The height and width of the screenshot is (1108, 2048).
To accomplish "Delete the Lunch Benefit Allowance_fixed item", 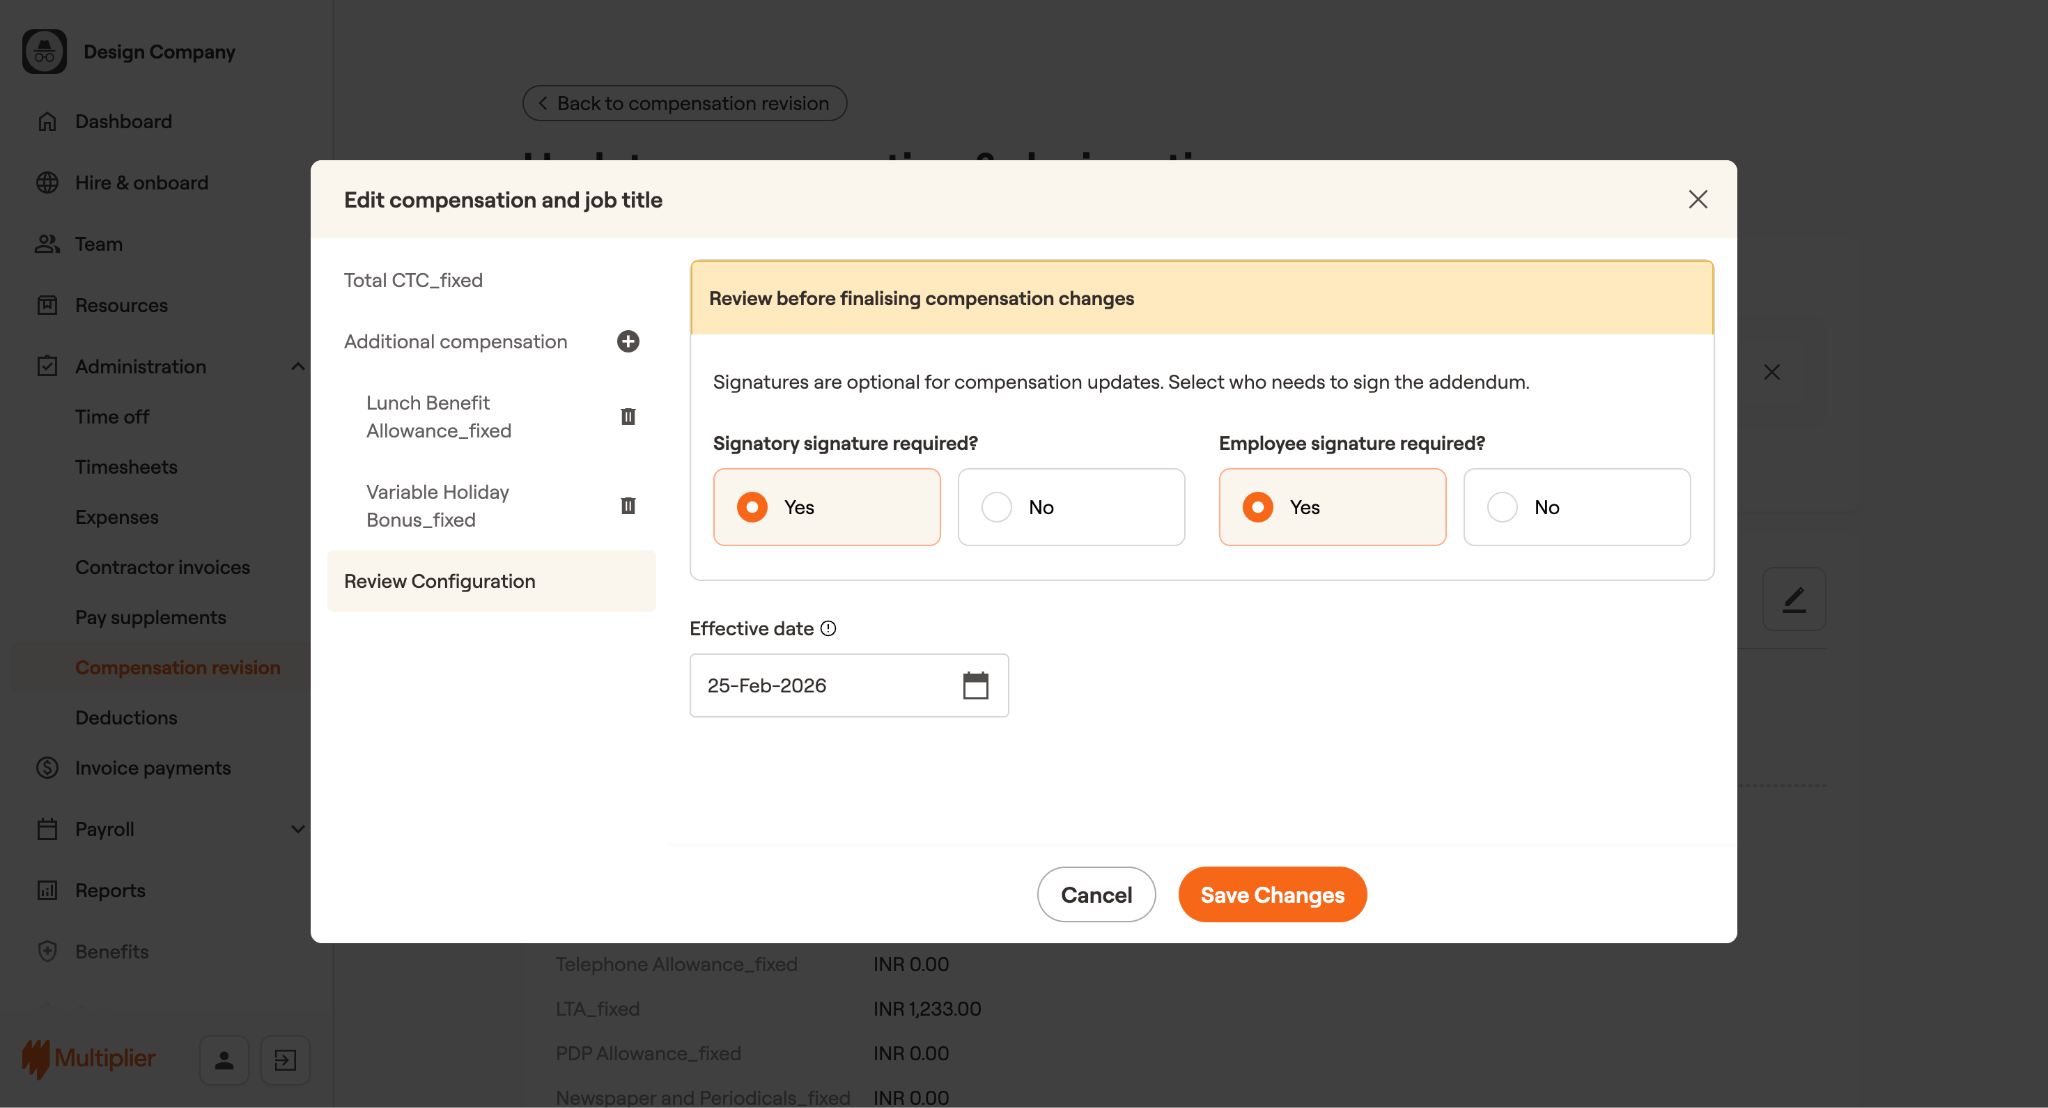I will click(x=628, y=417).
